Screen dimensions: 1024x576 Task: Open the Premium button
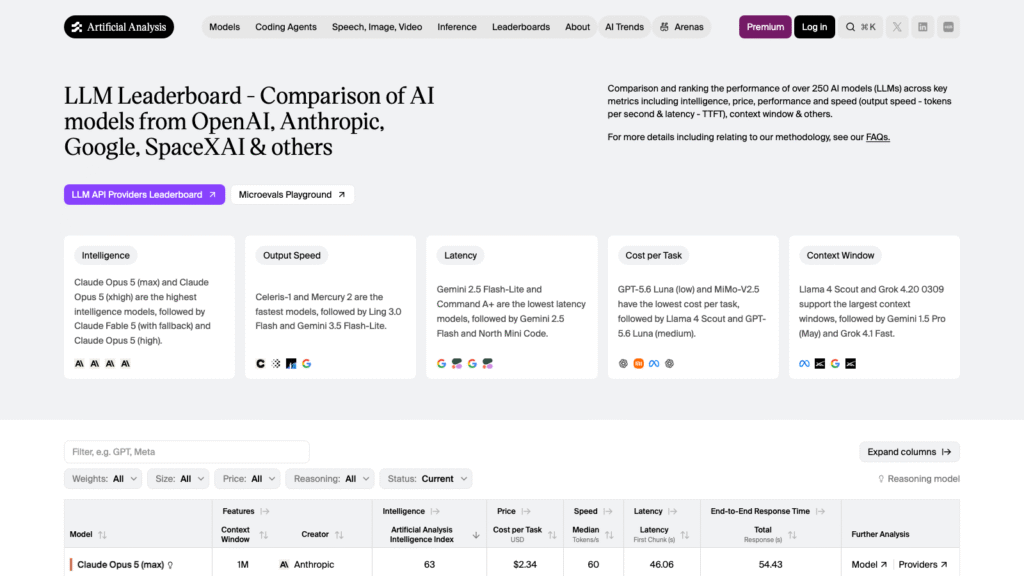coord(765,27)
